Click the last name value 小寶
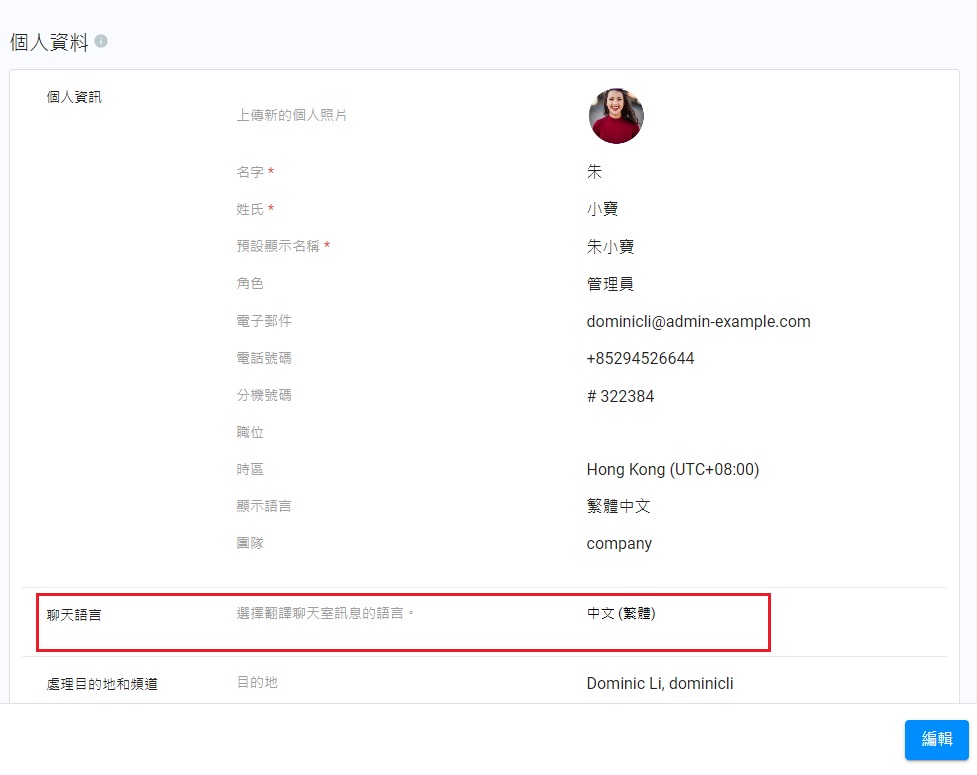 click(603, 209)
